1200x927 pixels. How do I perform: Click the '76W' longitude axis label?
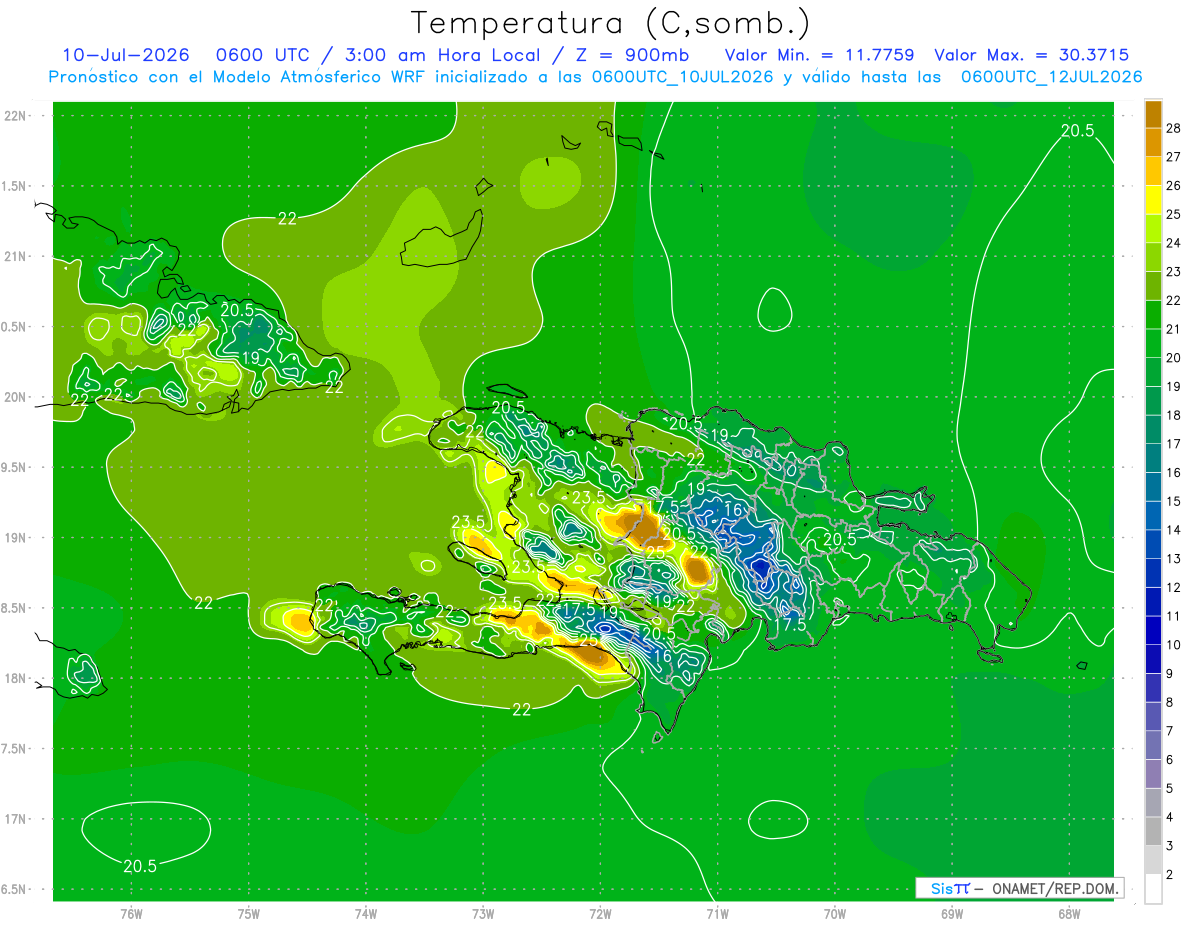click(131, 914)
